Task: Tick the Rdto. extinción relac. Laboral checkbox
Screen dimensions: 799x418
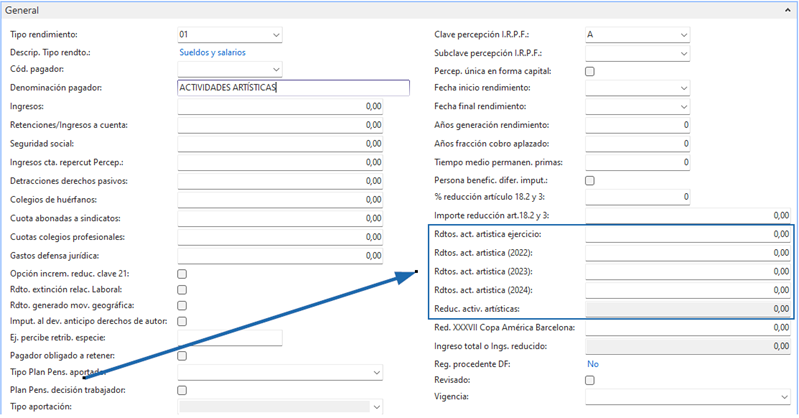Action: 182,290
